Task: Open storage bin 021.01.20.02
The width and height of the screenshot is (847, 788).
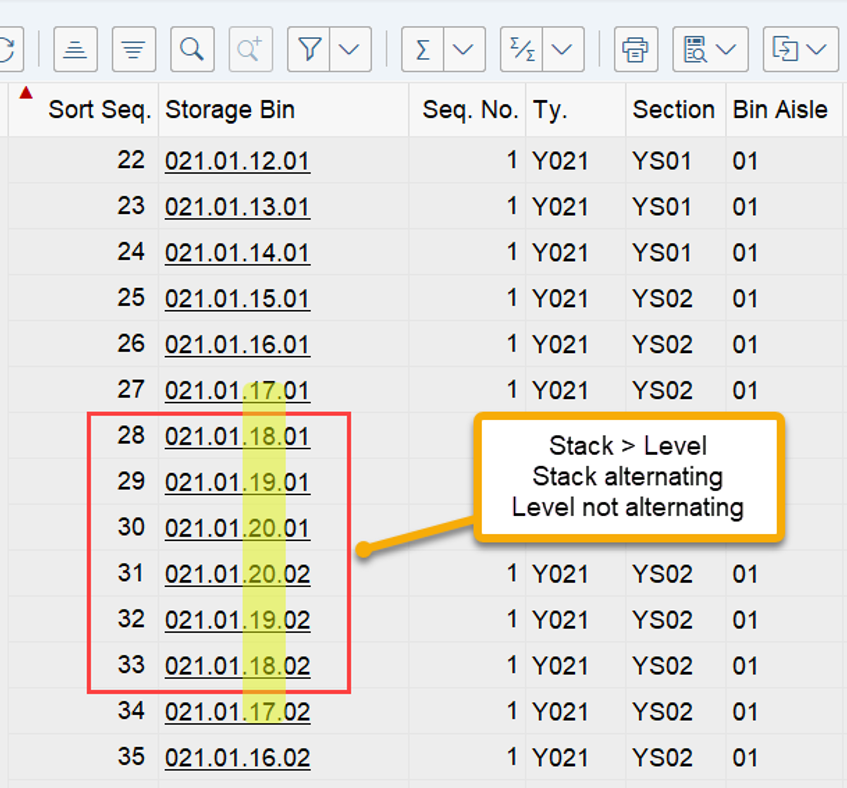Action: pos(237,574)
